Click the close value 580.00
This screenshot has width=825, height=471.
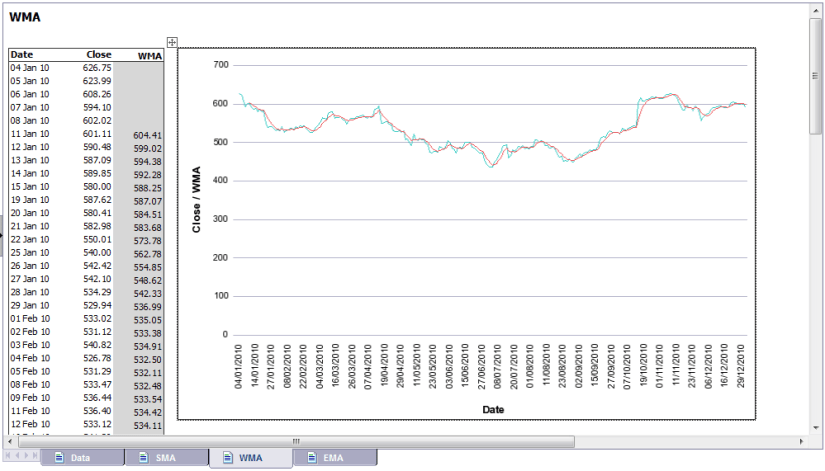tap(97, 186)
